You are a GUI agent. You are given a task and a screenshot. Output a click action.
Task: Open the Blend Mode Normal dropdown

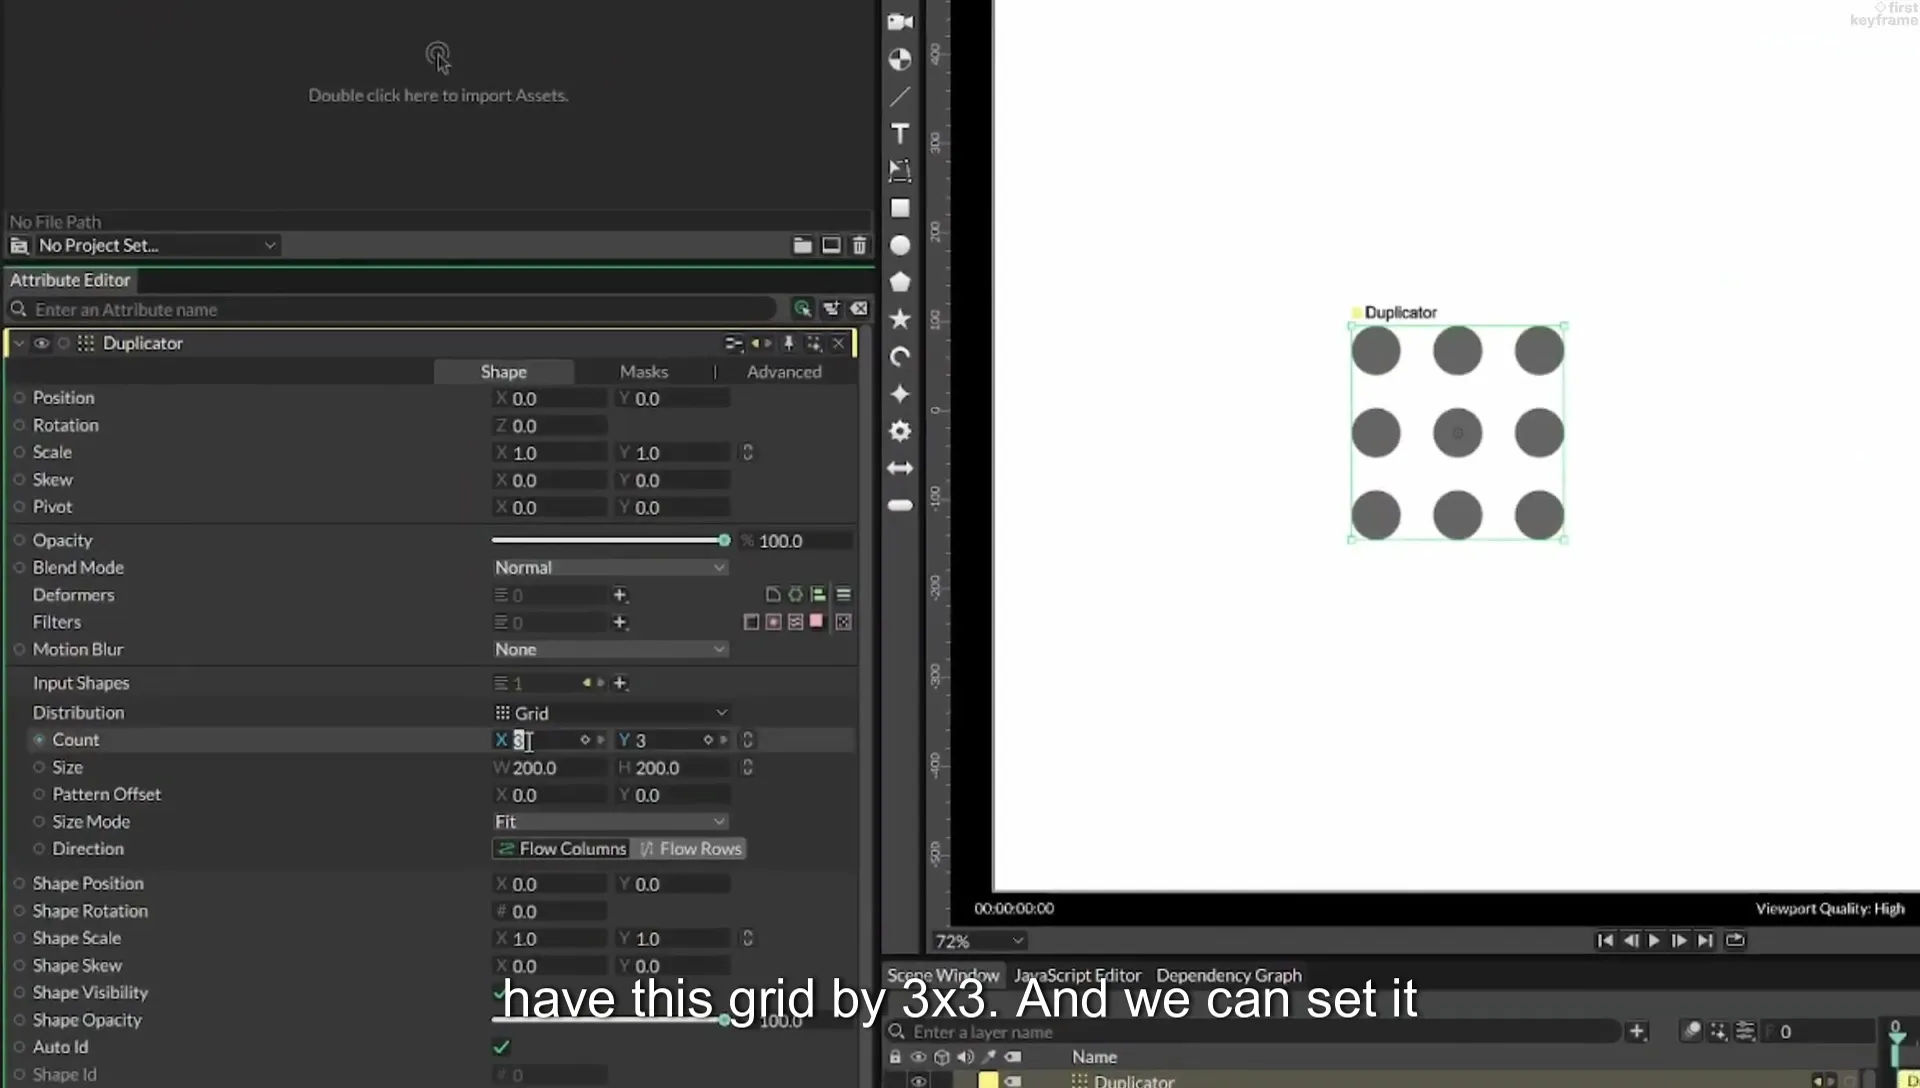[610, 567]
